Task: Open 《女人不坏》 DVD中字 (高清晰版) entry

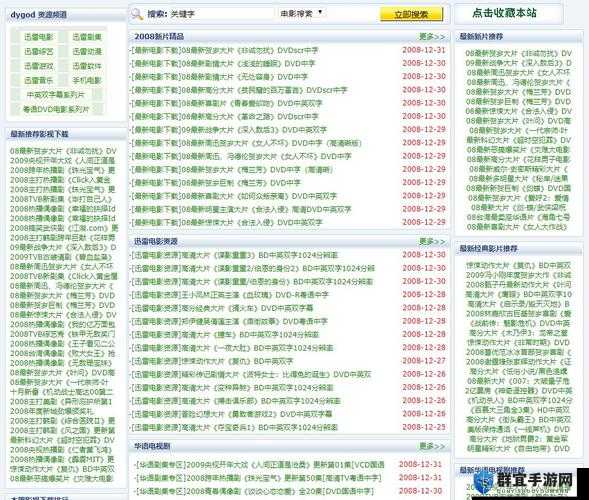Action: pyautogui.click(x=246, y=143)
